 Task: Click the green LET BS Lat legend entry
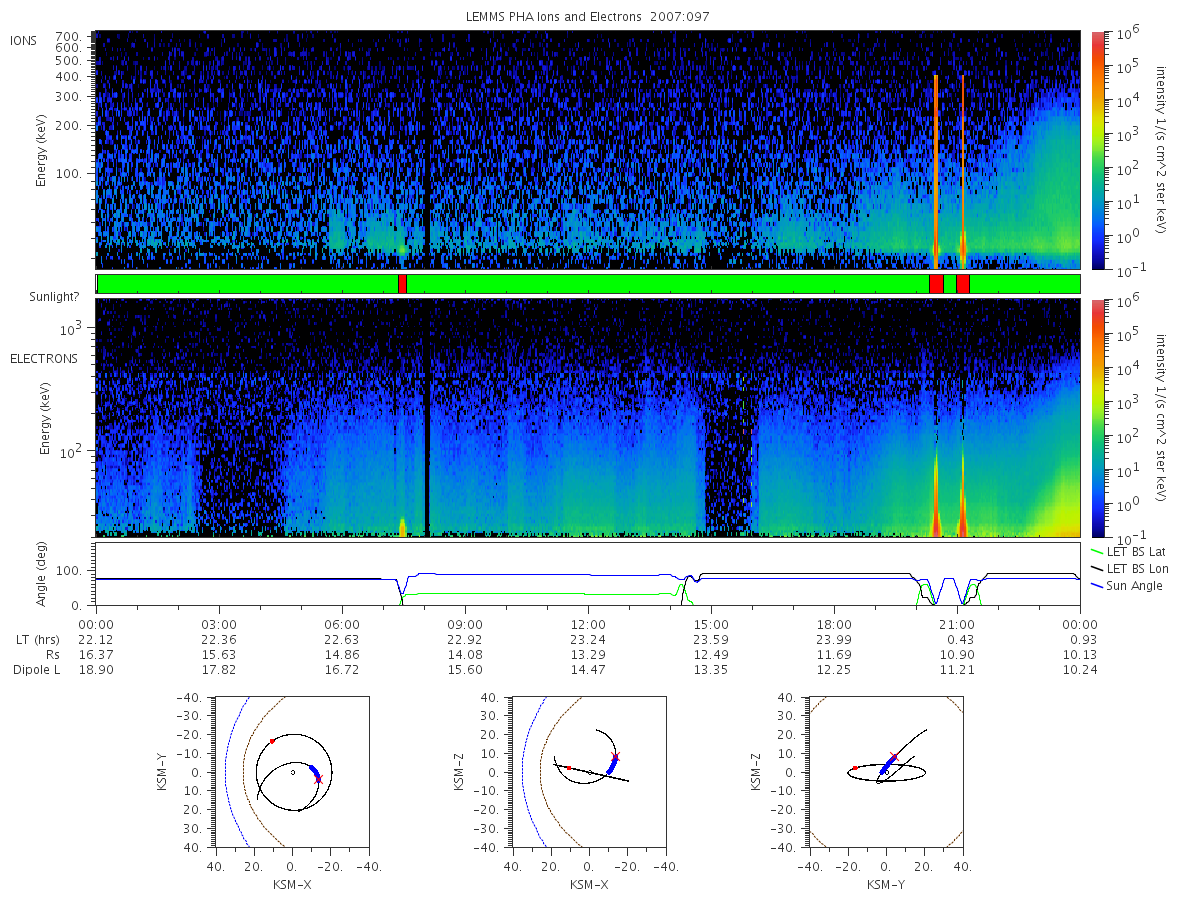1134,551
